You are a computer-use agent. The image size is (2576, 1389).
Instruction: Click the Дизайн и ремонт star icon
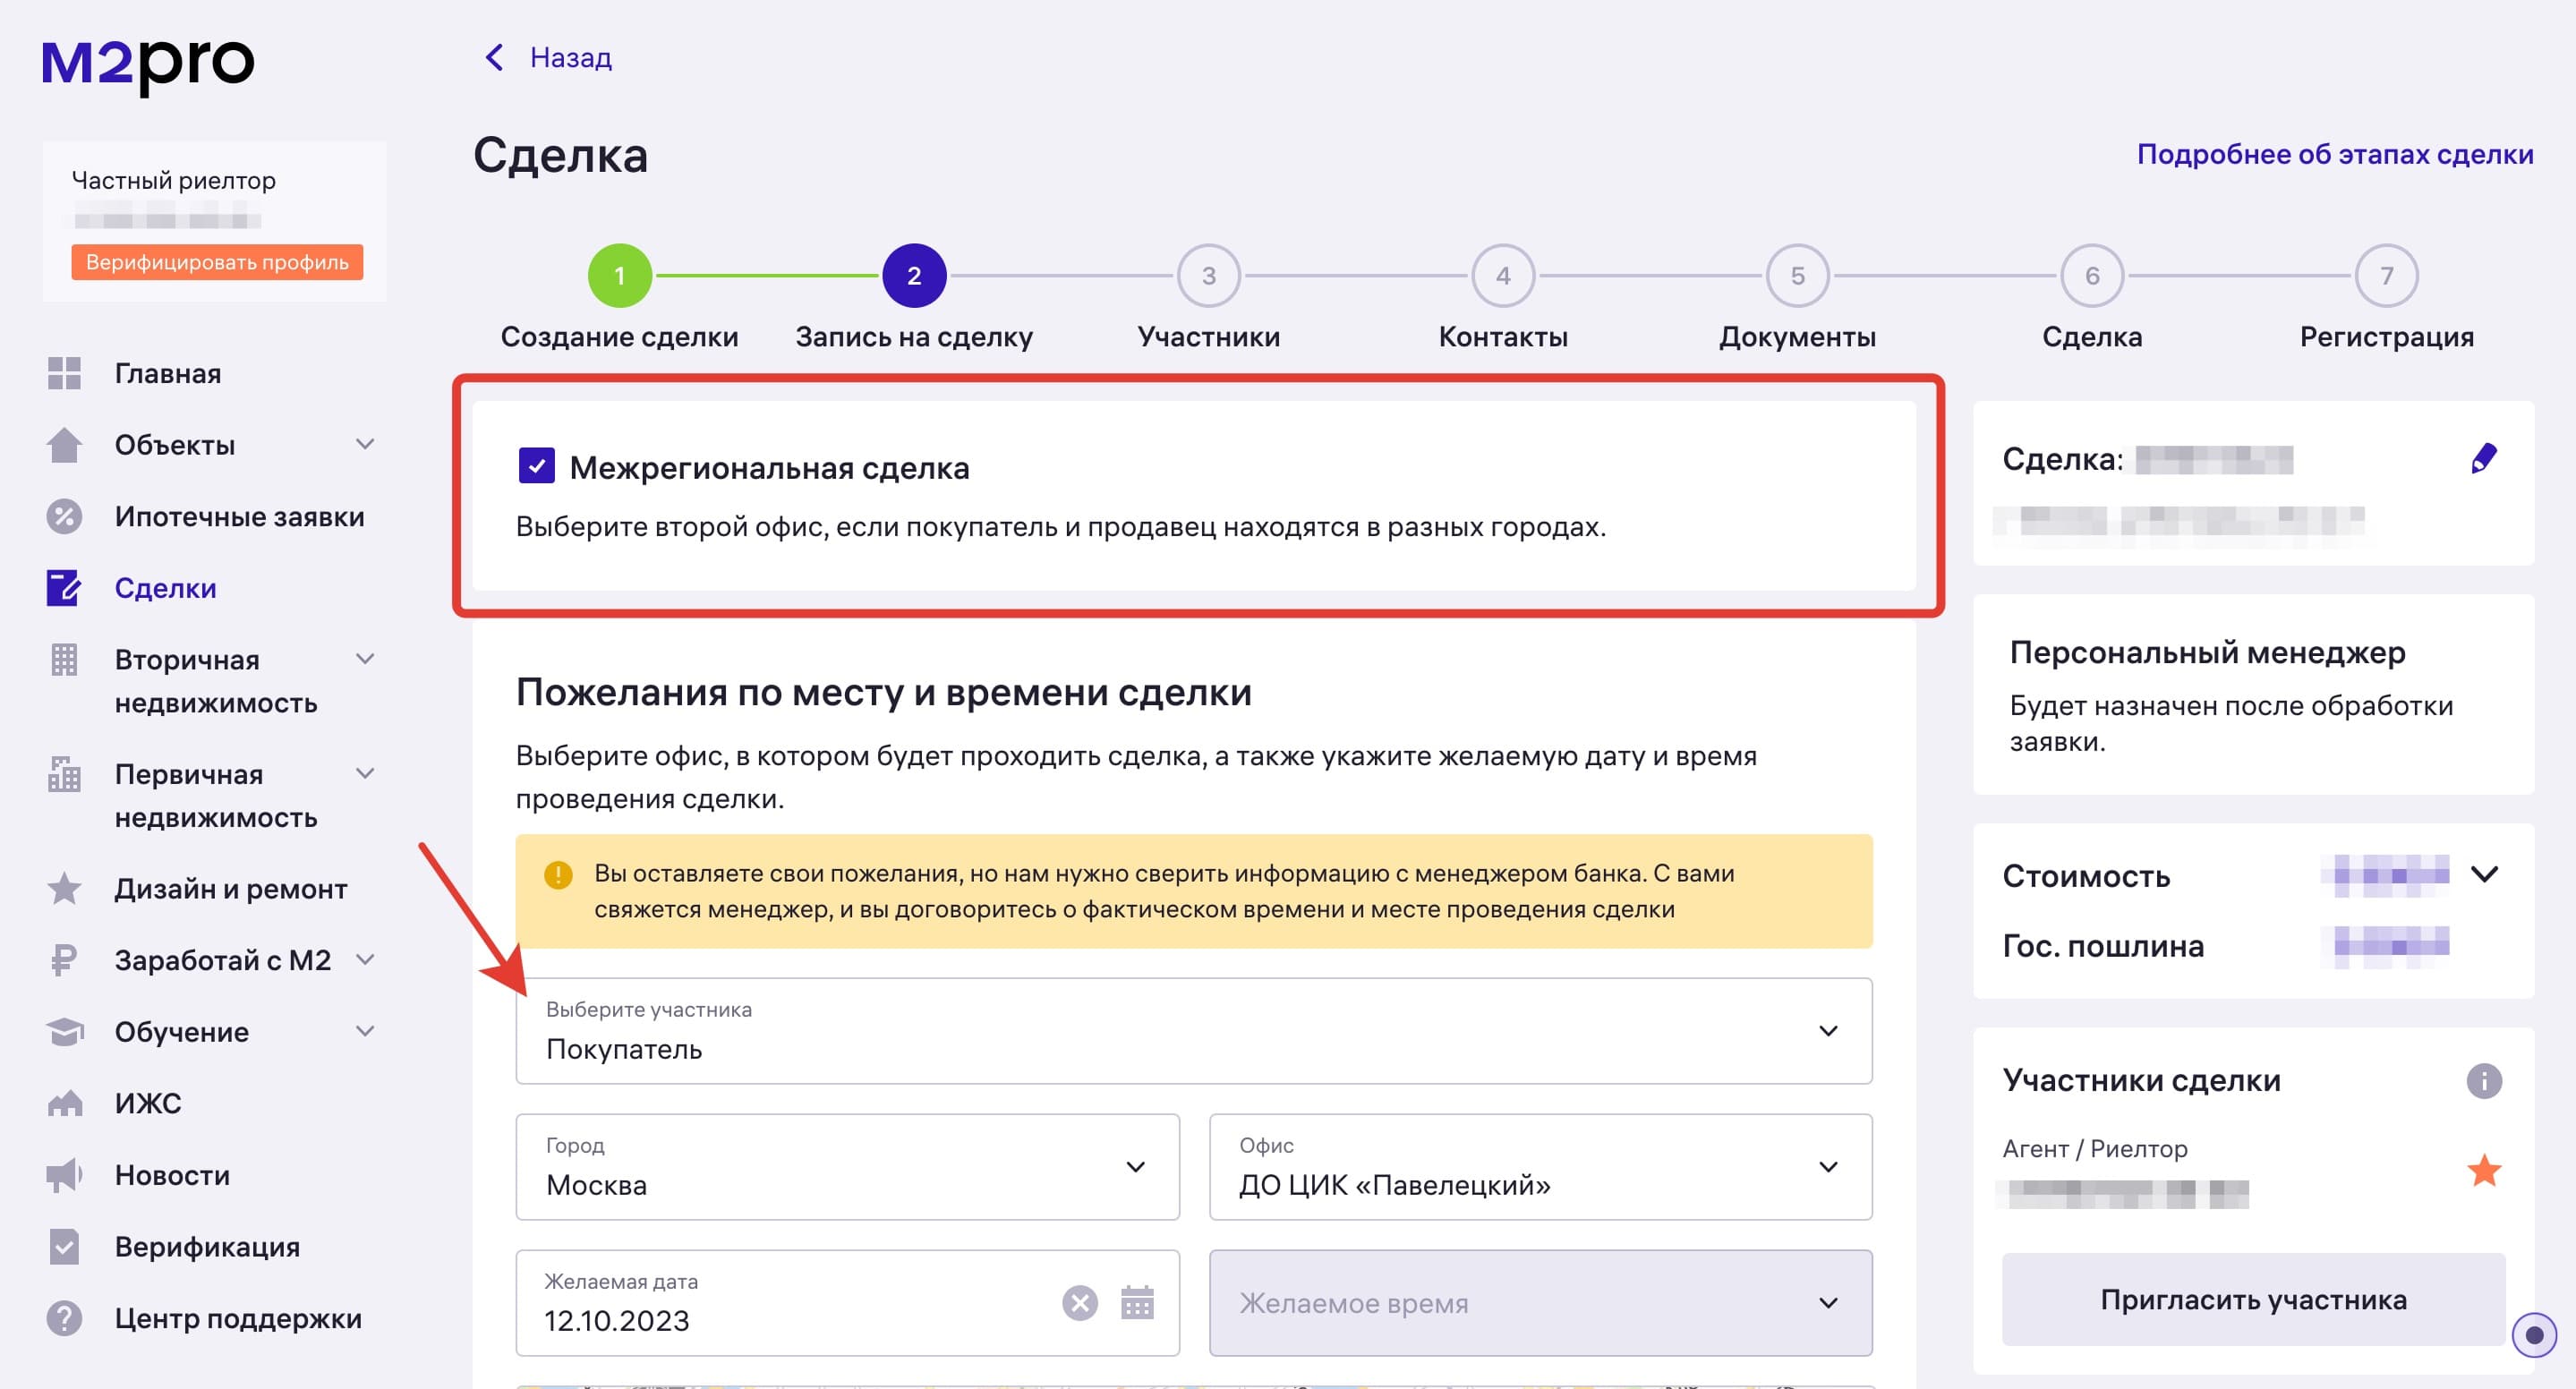64,888
